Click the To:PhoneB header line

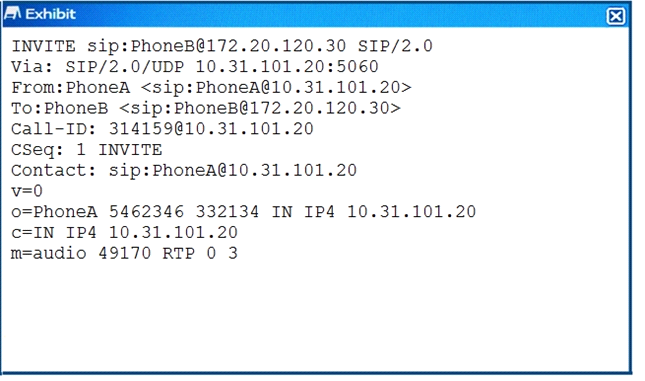(x=206, y=108)
